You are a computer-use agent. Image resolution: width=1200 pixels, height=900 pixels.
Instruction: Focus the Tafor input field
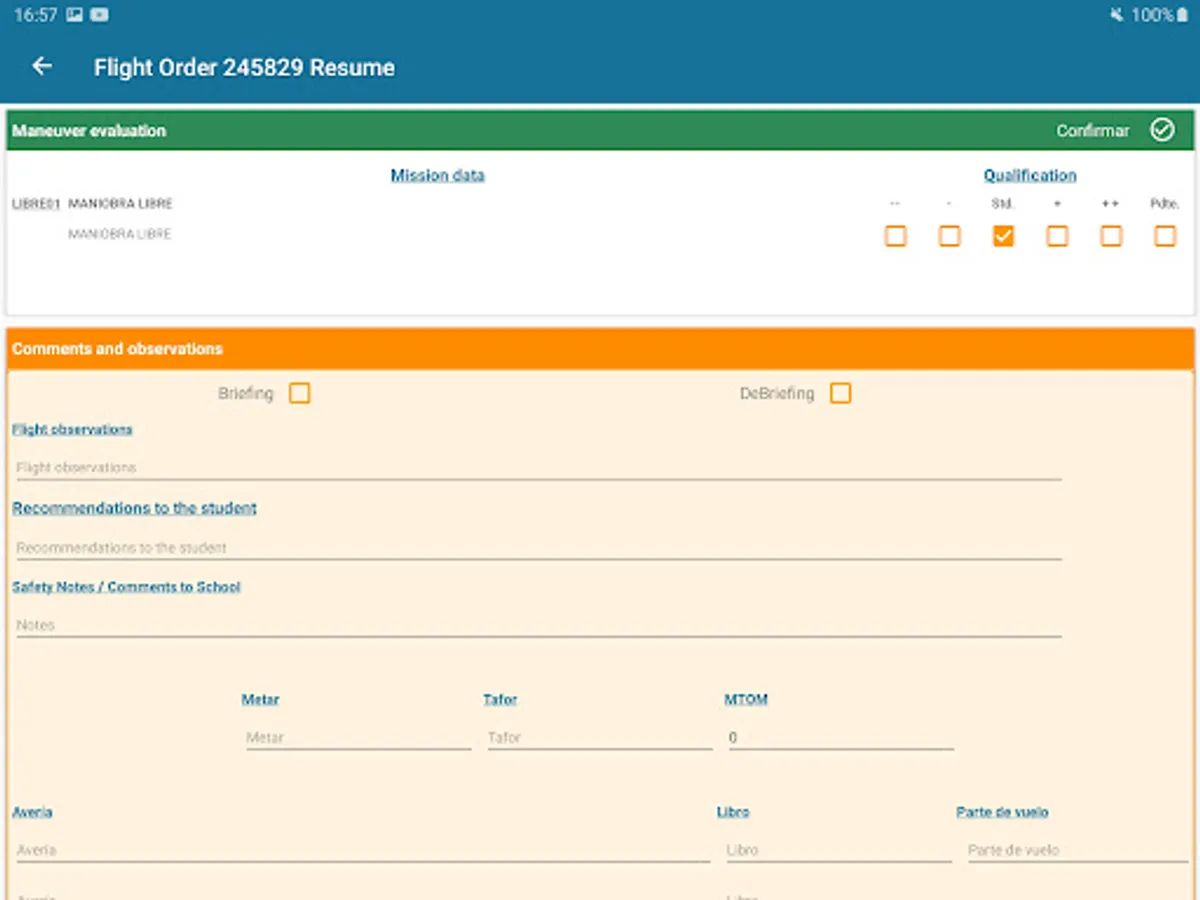click(598, 737)
